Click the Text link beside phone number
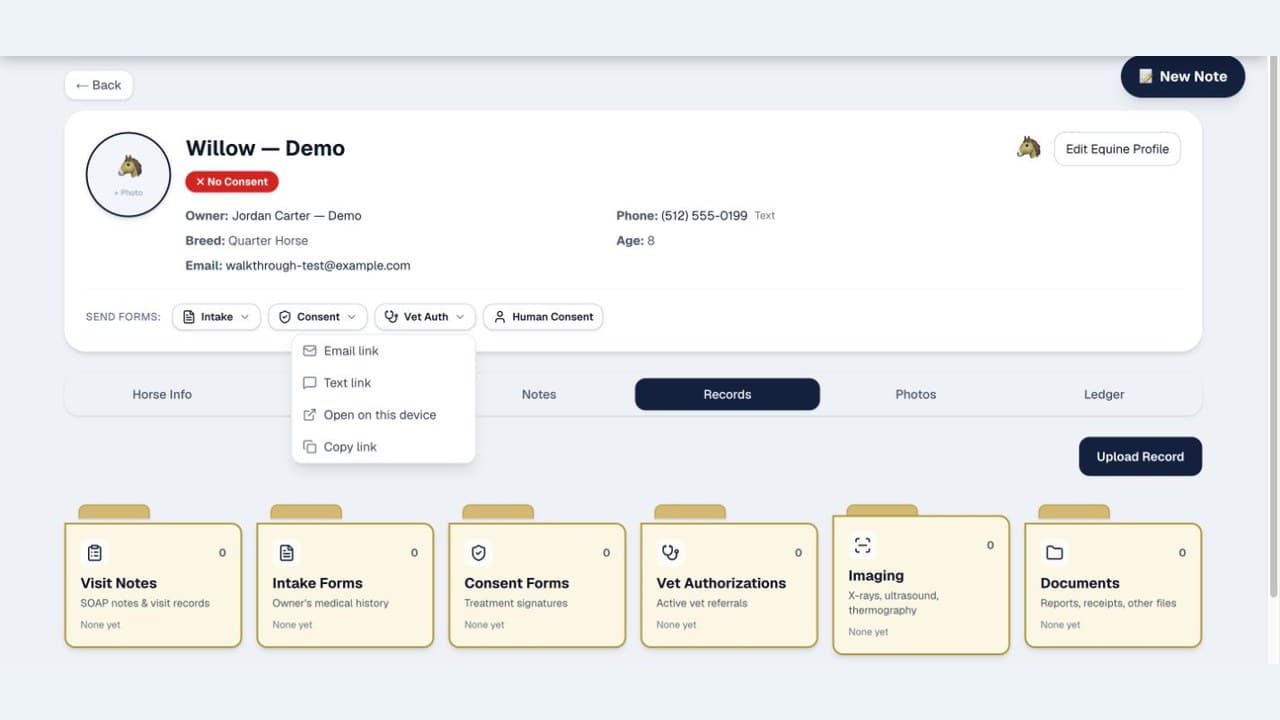 click(x=765, y=216)
